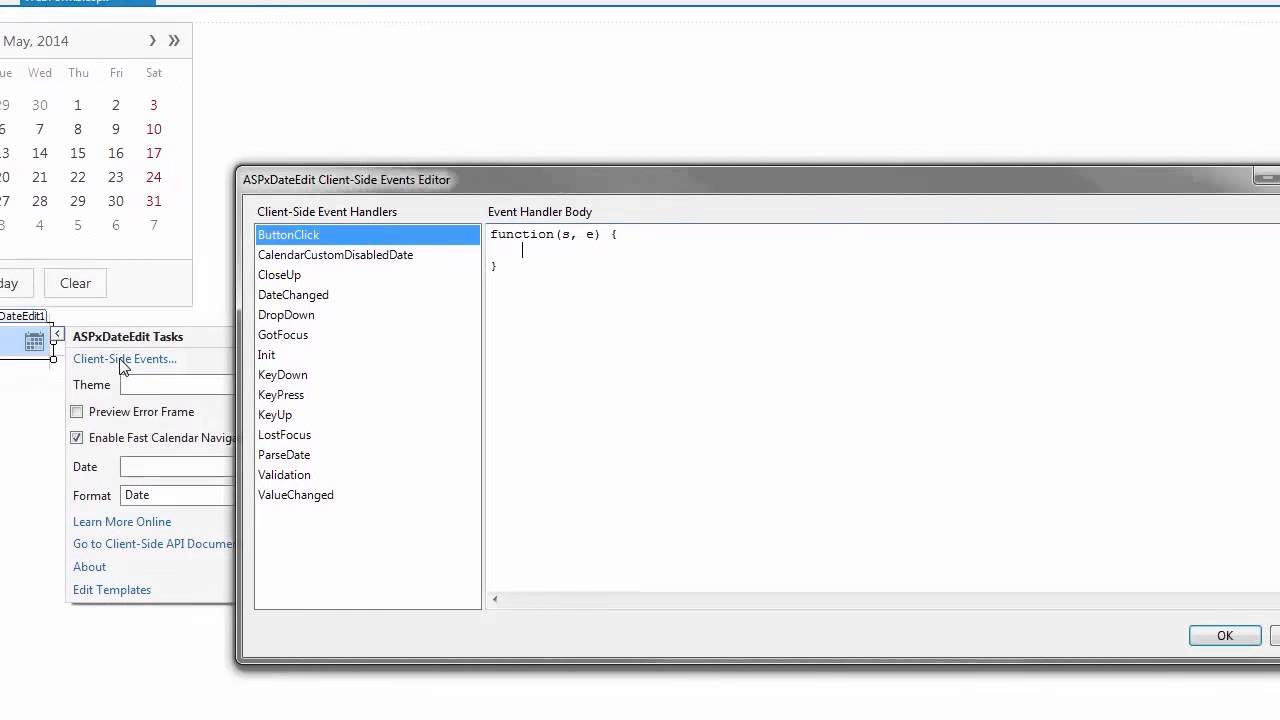The width and height of the screenshot is (1280, 720).
Task: Open the Theme dropdown field
Action: coord(177,385)
